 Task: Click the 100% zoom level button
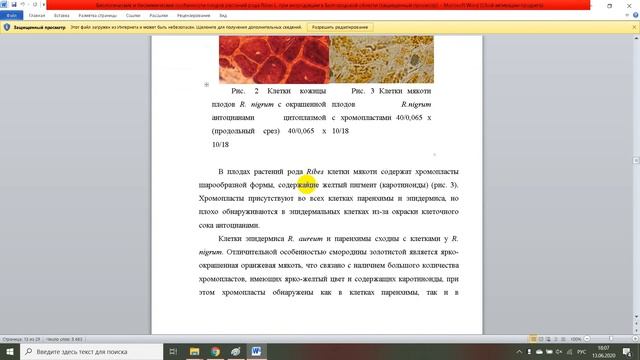576,339
